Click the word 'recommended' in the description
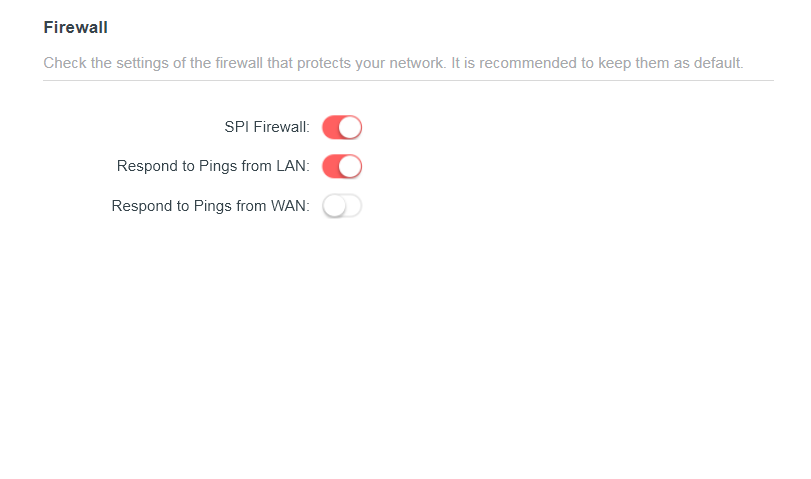Screen dimensions: 811x479 [528, 63]
